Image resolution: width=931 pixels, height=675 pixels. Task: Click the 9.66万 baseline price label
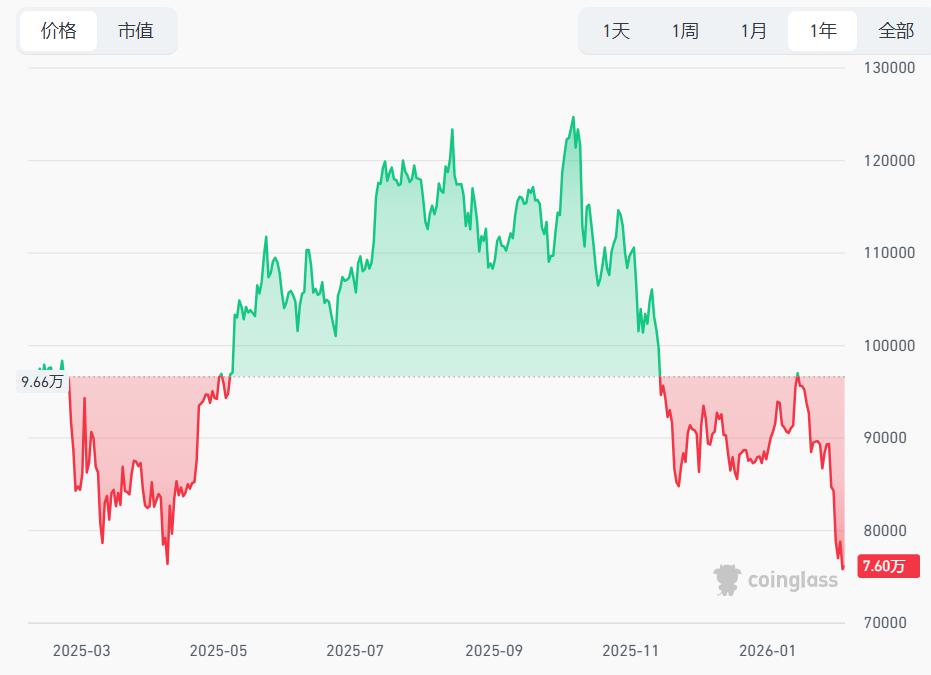42,381
